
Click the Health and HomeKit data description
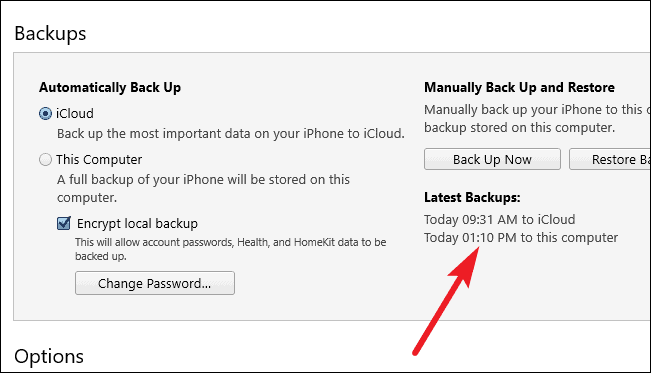230,249
